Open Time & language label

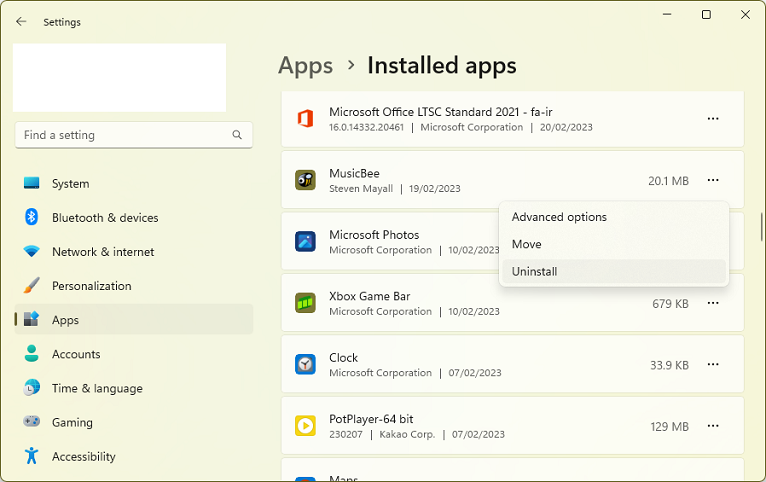(x=98, y=389)
